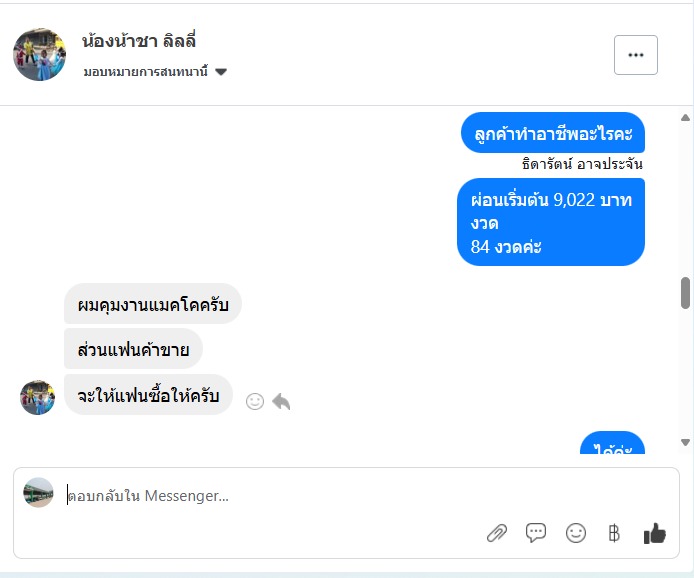This screenshot has height=578, width=694.
Task: Click sender avatar beside last received message
Action: (38, 397)
